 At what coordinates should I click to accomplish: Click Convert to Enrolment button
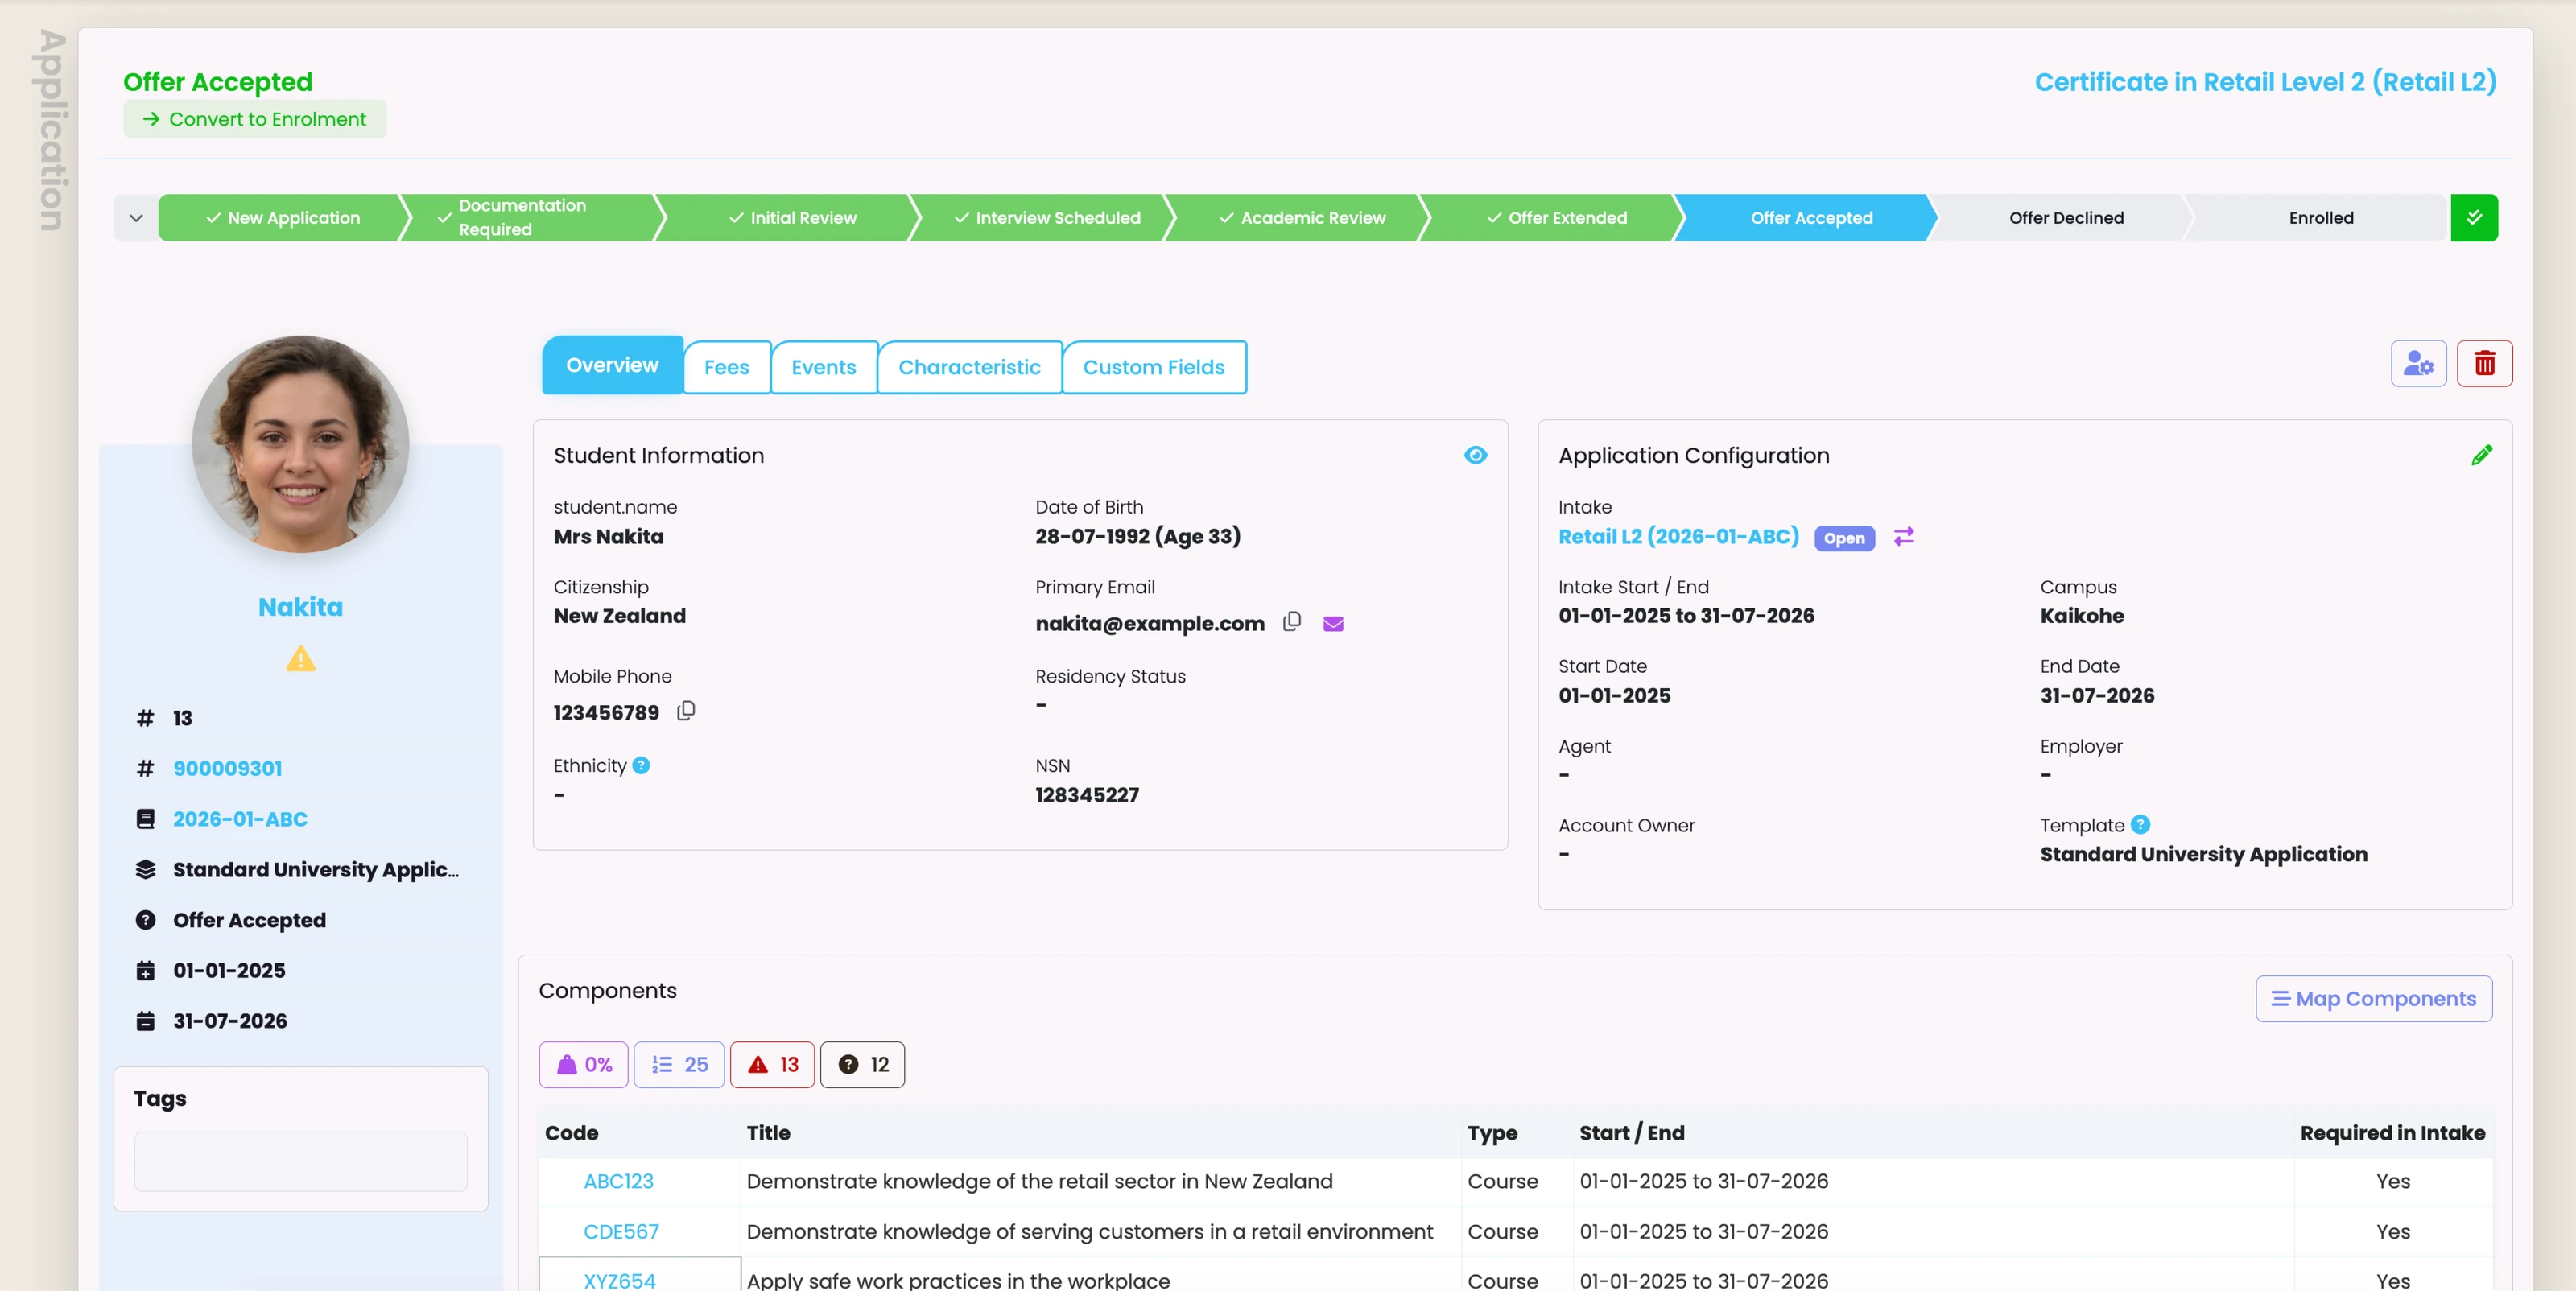point(254,119)
